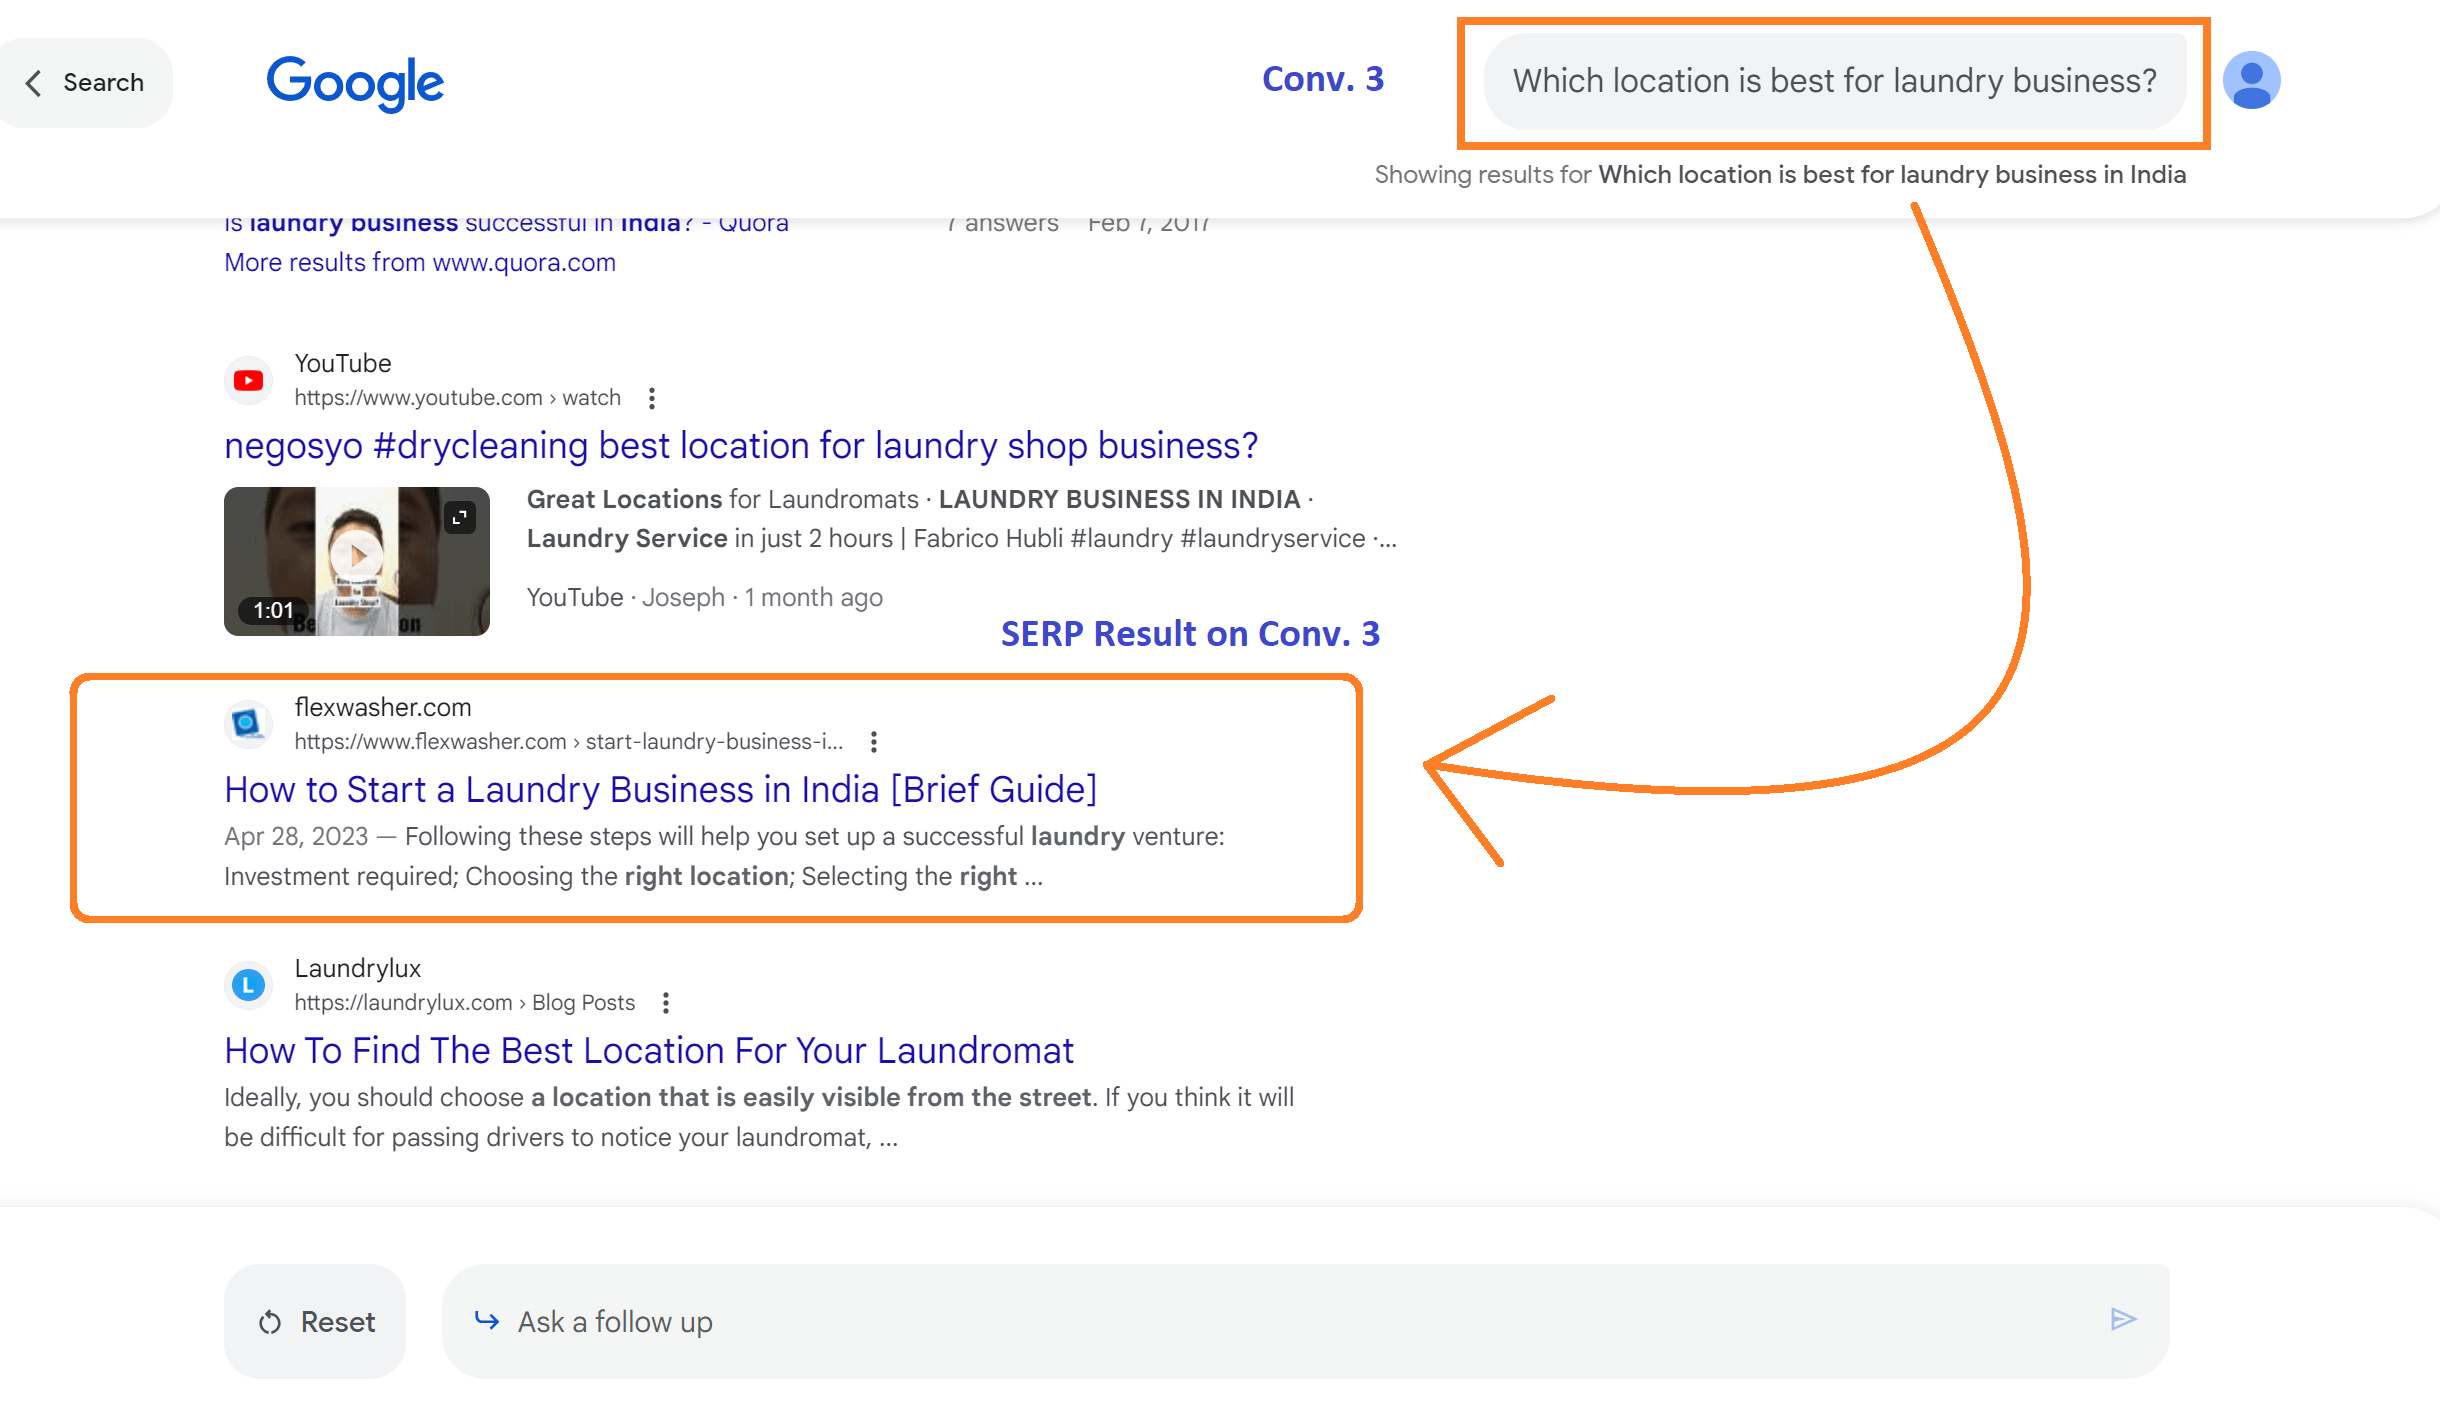This screenshot has height=1405, width=2440.
Task: Click the youtube.com watch URL text
Action: tap(457, 398)
